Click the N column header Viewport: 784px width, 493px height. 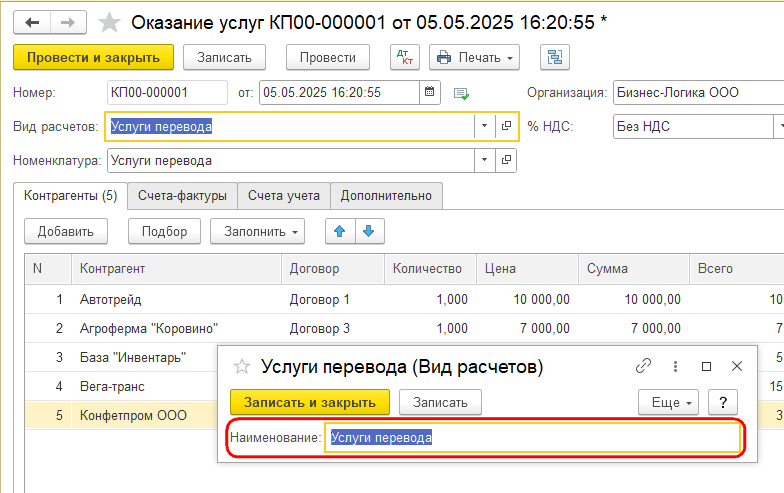(x=48, y=268)
